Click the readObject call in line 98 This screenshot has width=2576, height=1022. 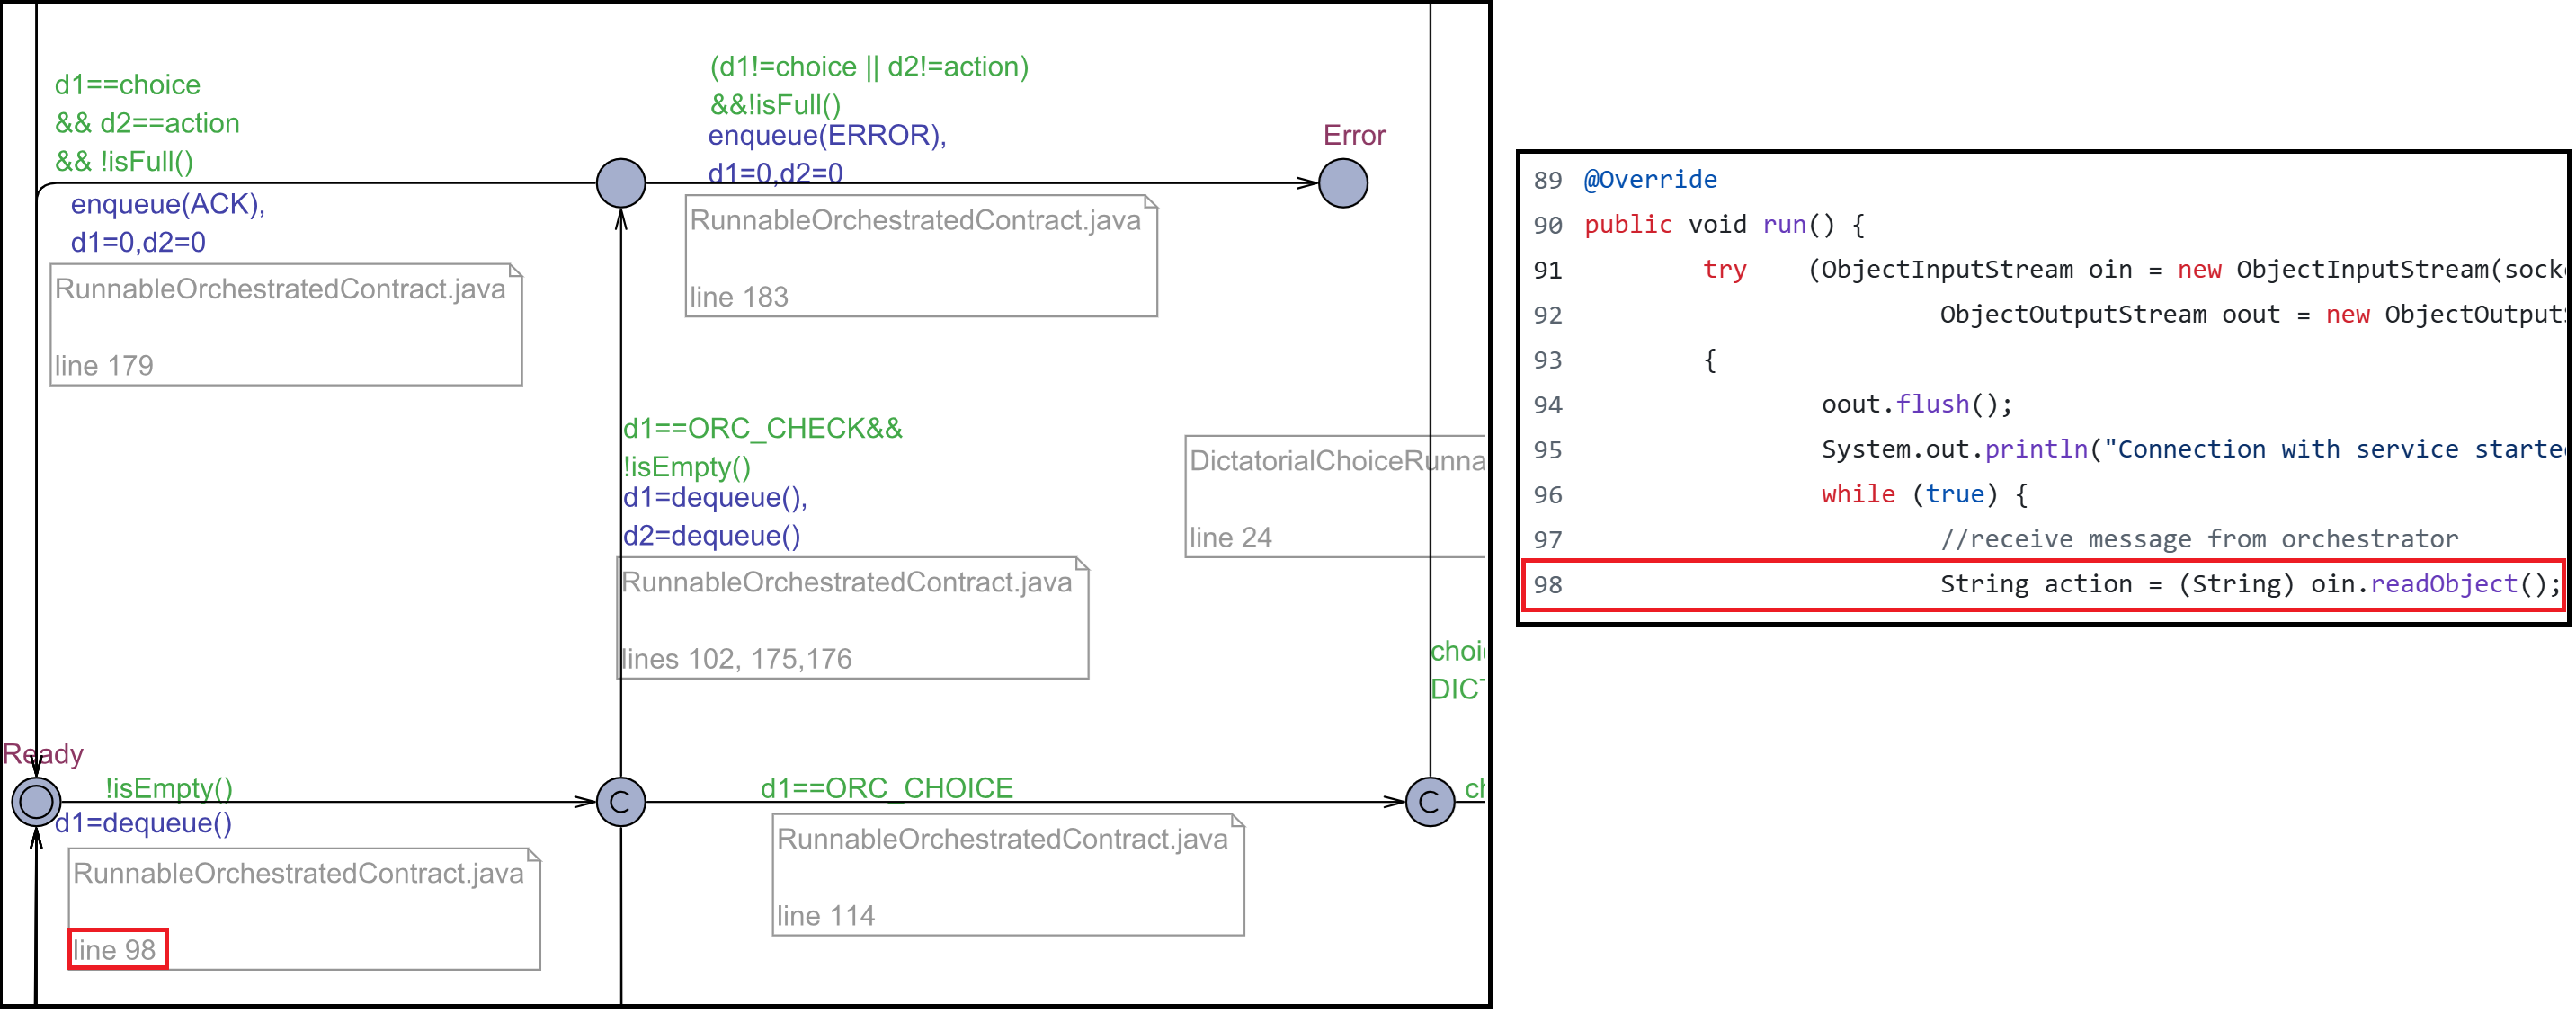2442,584
